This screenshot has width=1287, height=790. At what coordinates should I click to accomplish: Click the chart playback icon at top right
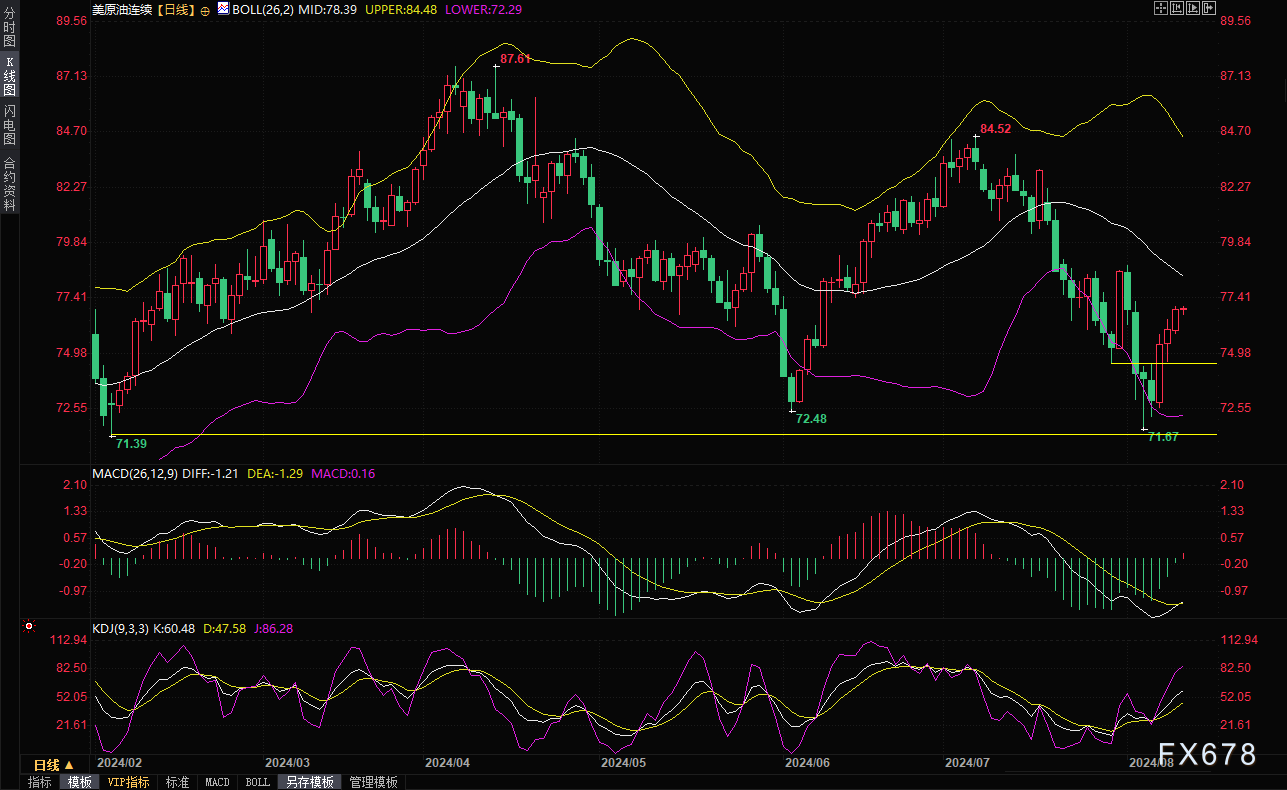[1193, 8]
